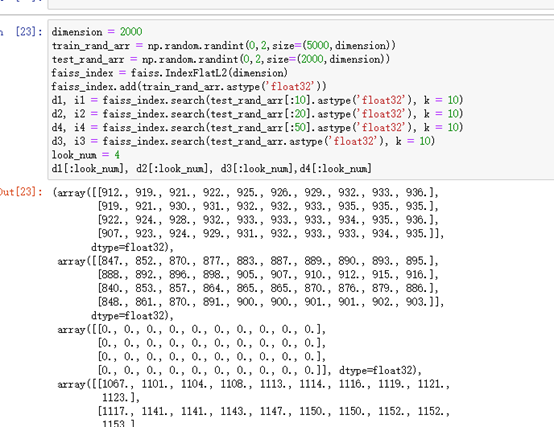The image size is (554, 427).
Task: Click 'dtype=float32),' after the zeros array
Action: click(x=380, y=370)
